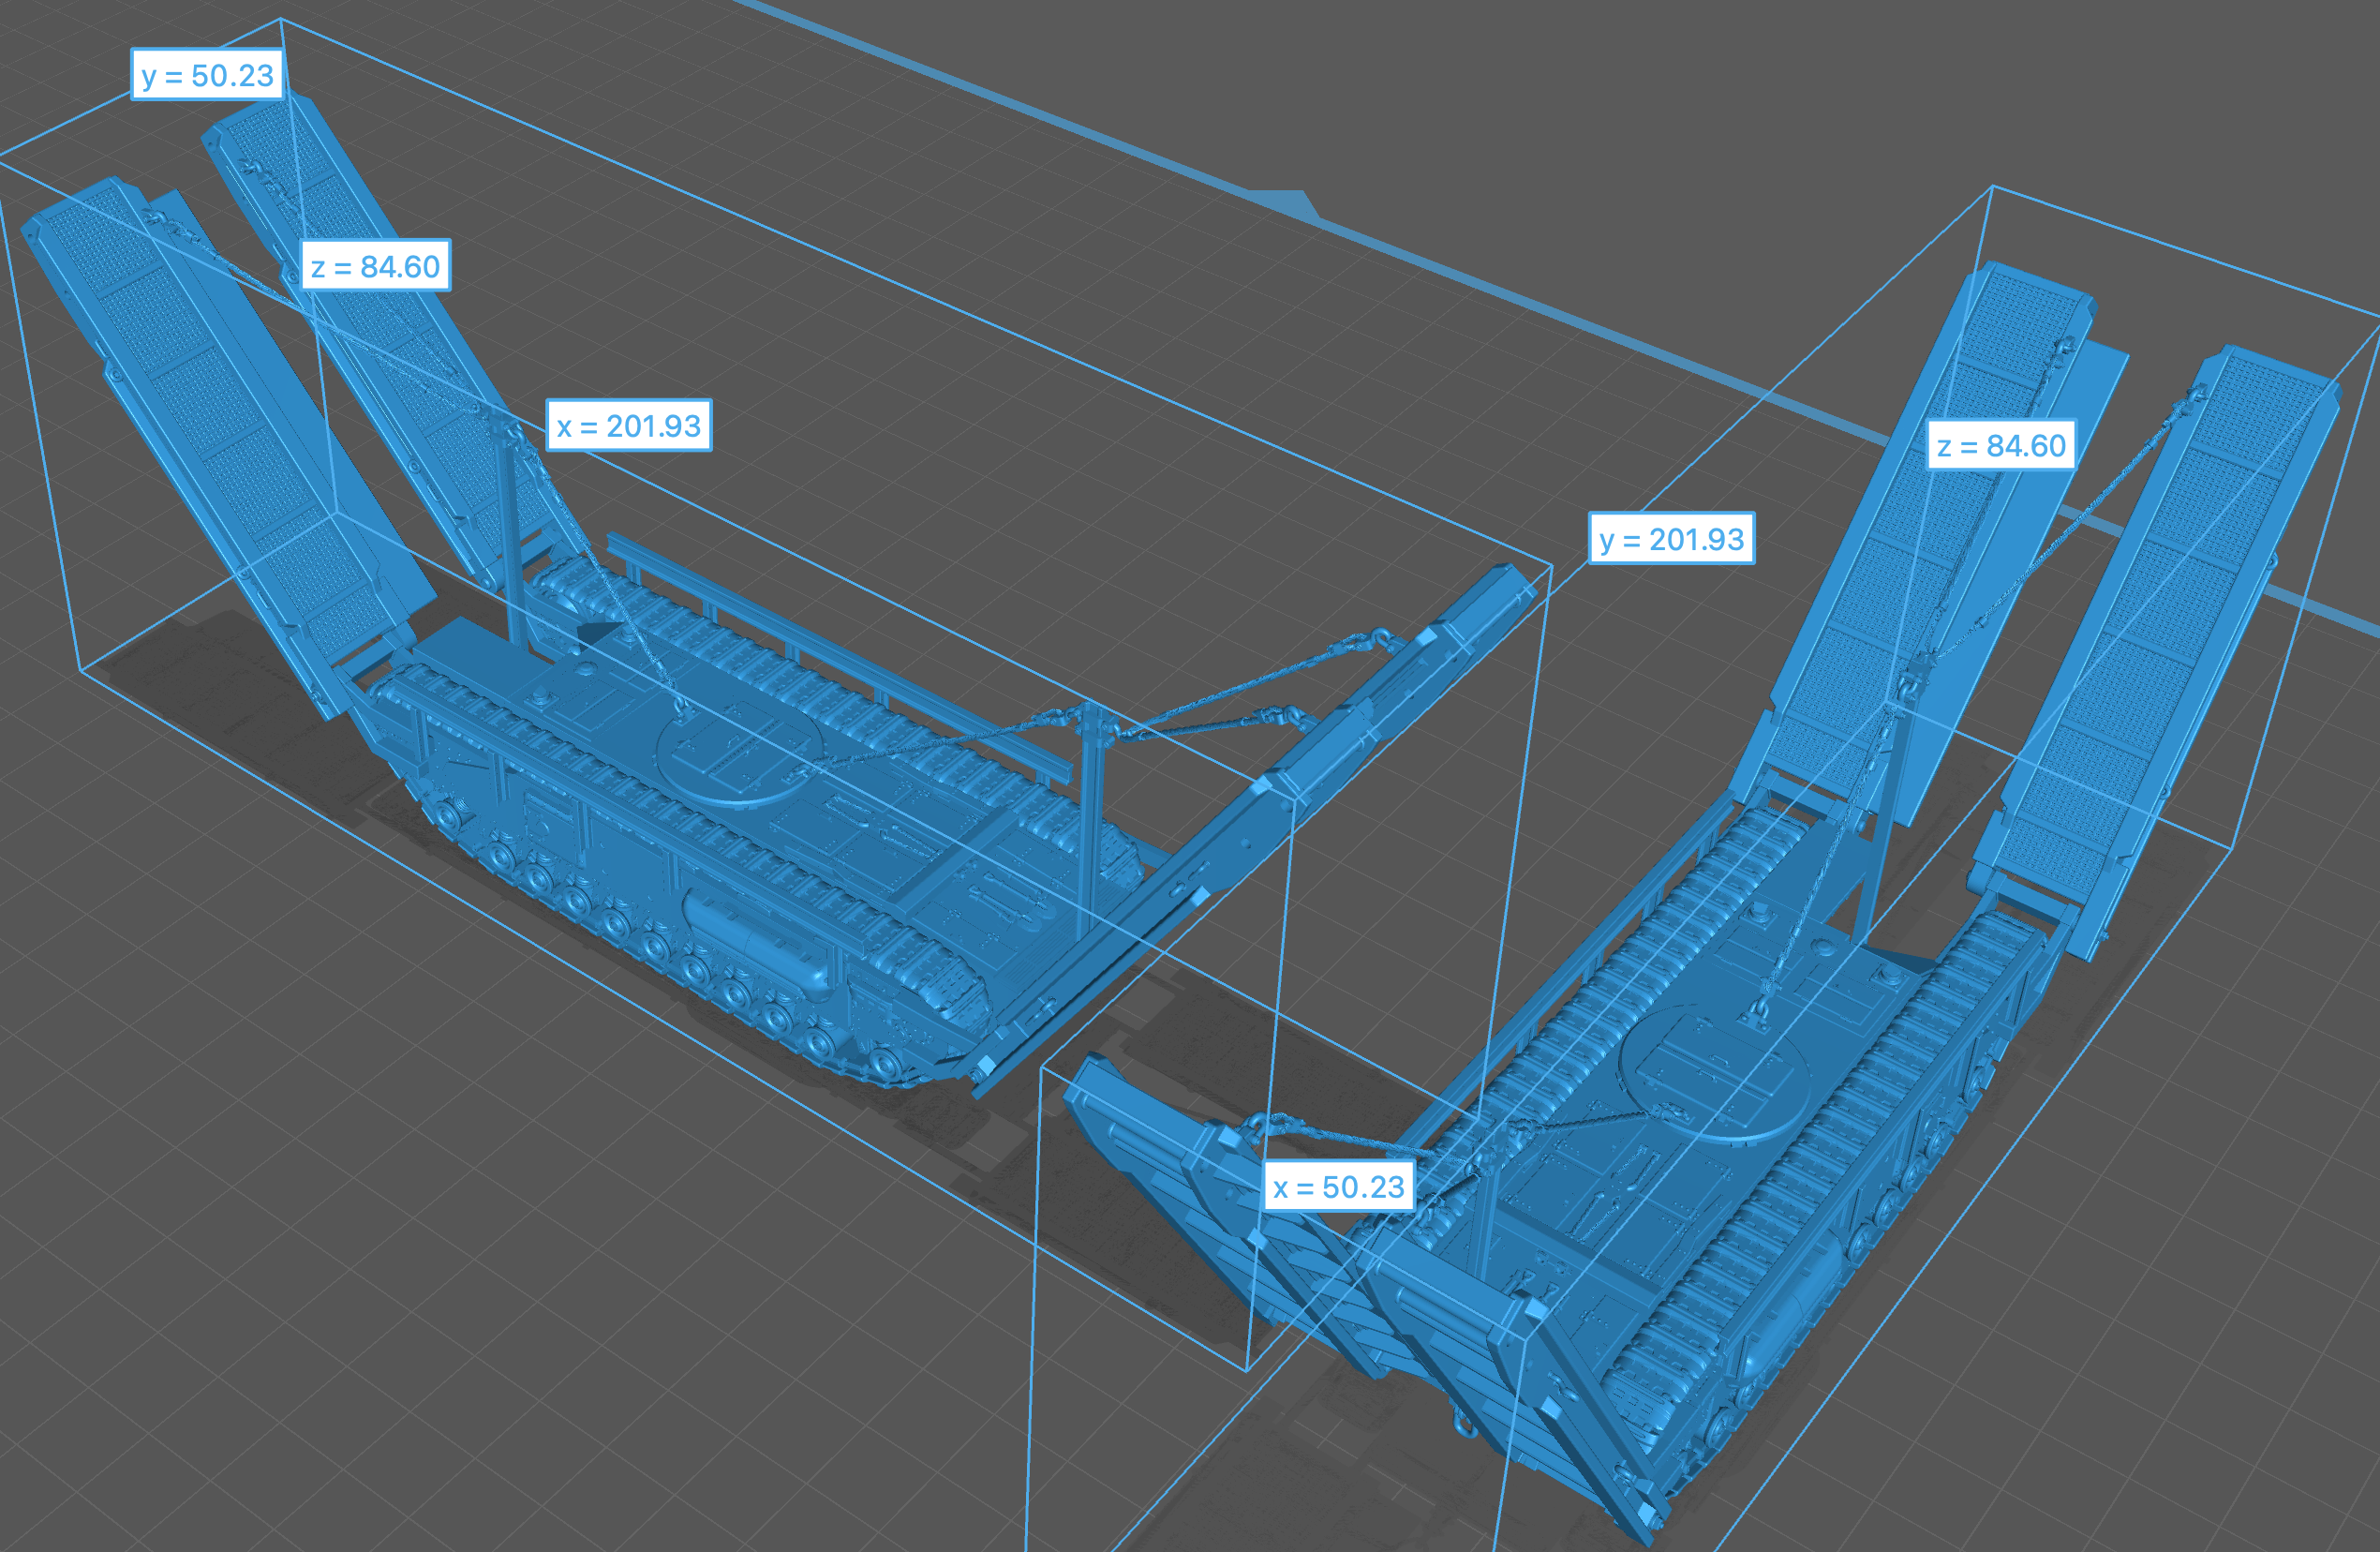Click the "x = 50.23" dimension label
Image resolution: width=2380 pixels, height=1552 pixels.
click(1338, 1187)
